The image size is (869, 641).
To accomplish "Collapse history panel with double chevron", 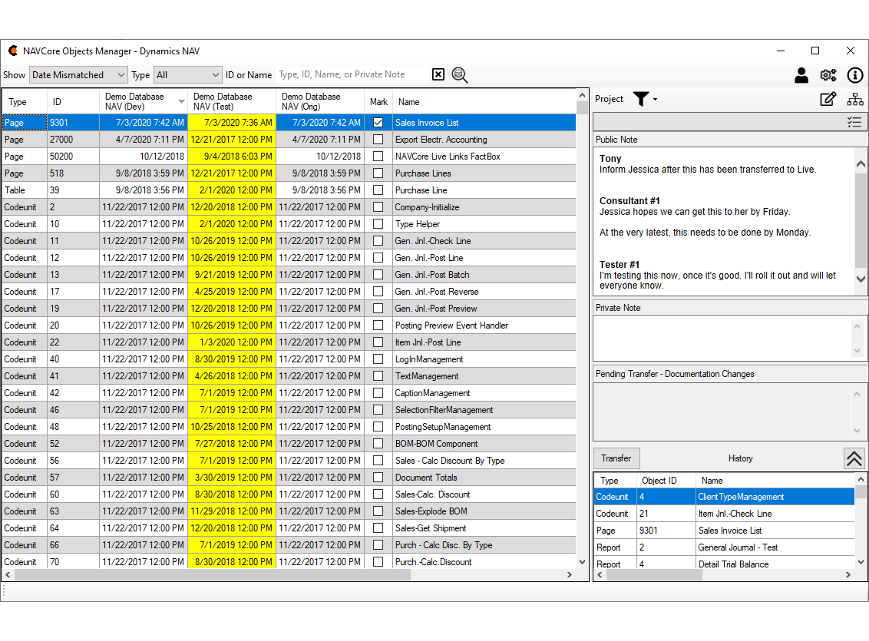I will [x=853, y=458].
